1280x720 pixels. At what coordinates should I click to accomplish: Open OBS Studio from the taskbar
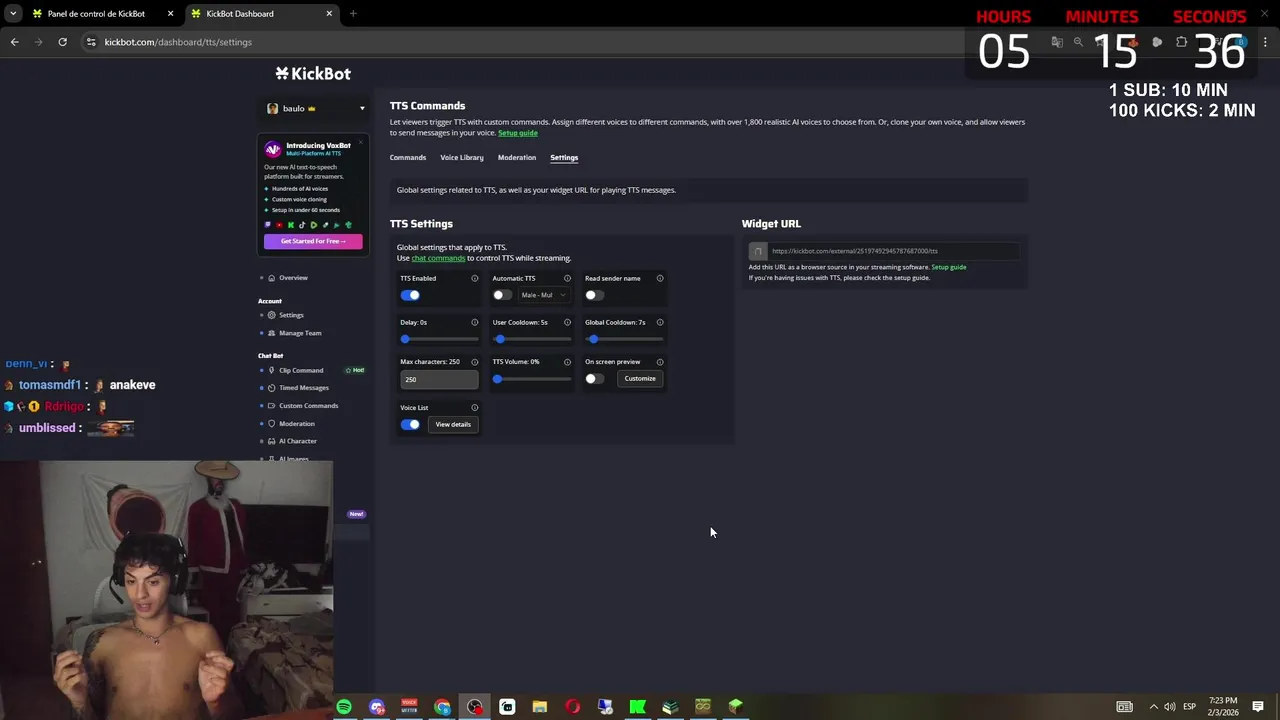475,707
